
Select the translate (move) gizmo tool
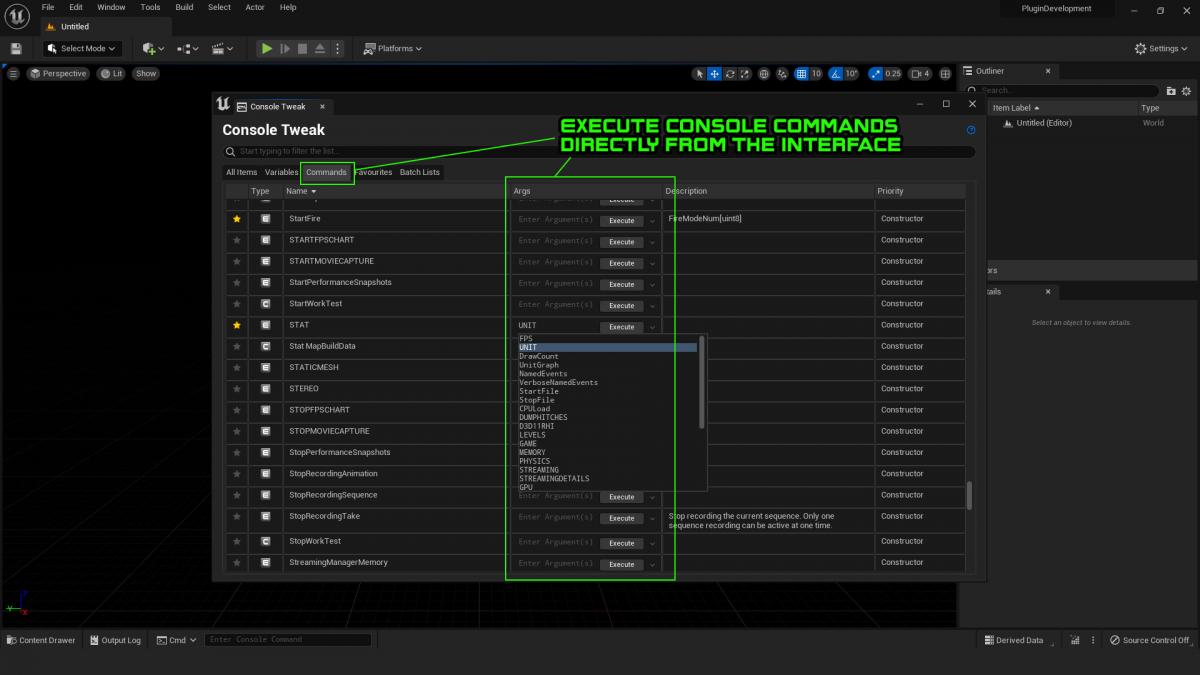tap(715, 74)
